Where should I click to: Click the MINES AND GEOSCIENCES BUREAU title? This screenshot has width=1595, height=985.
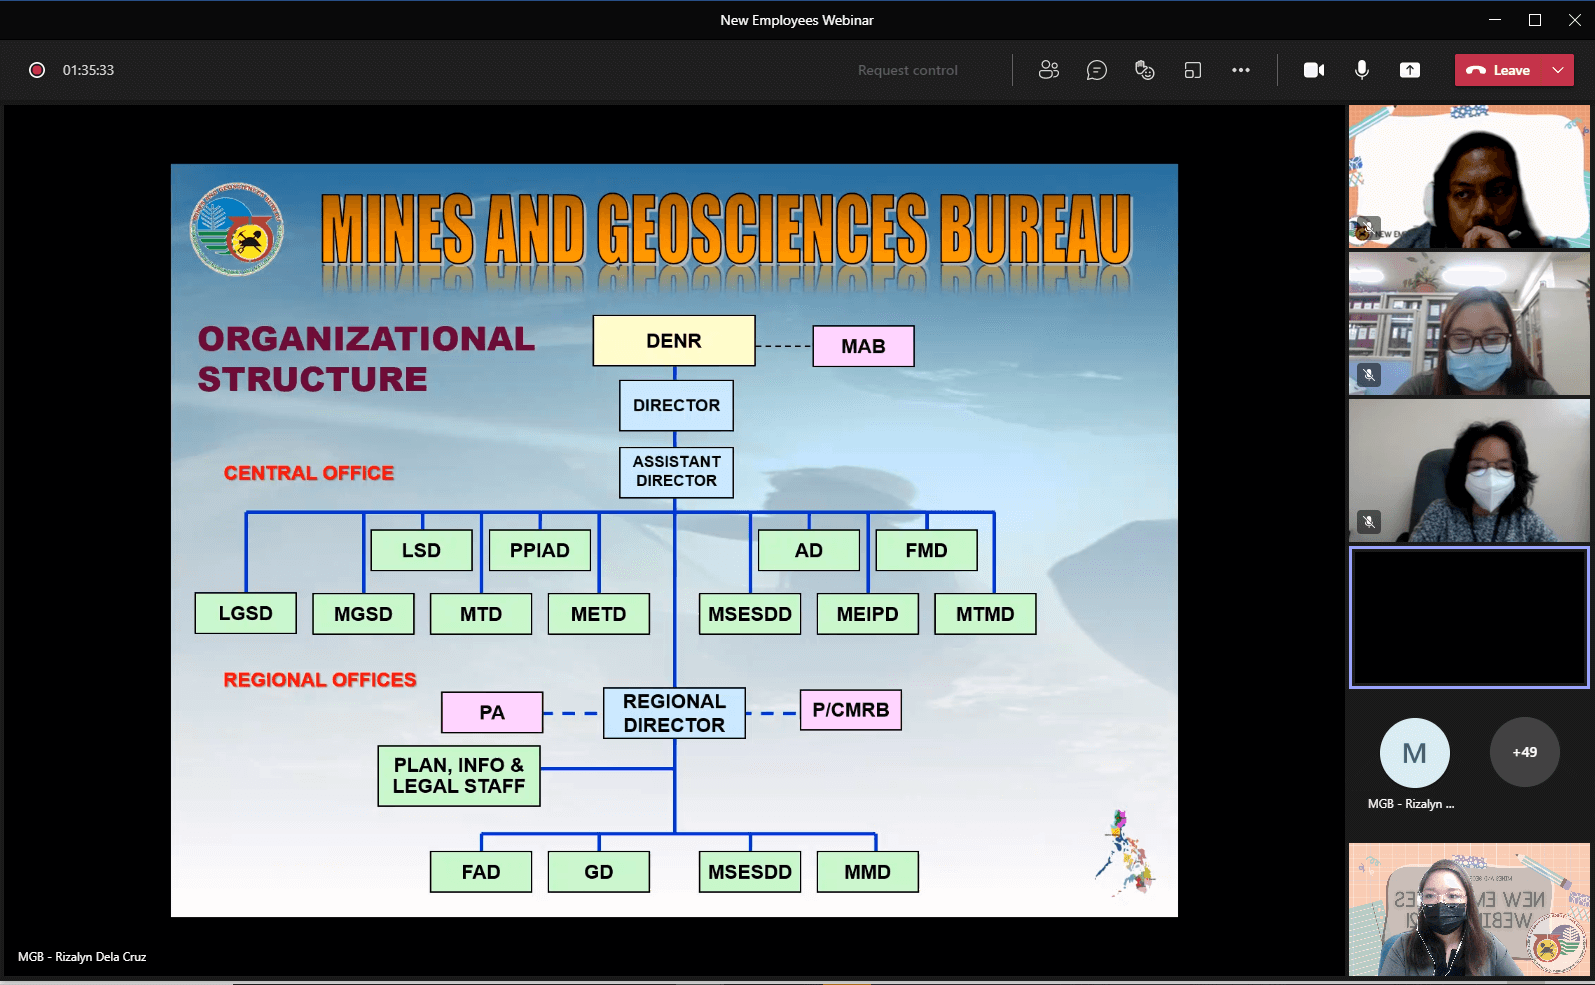pos(726,230)
